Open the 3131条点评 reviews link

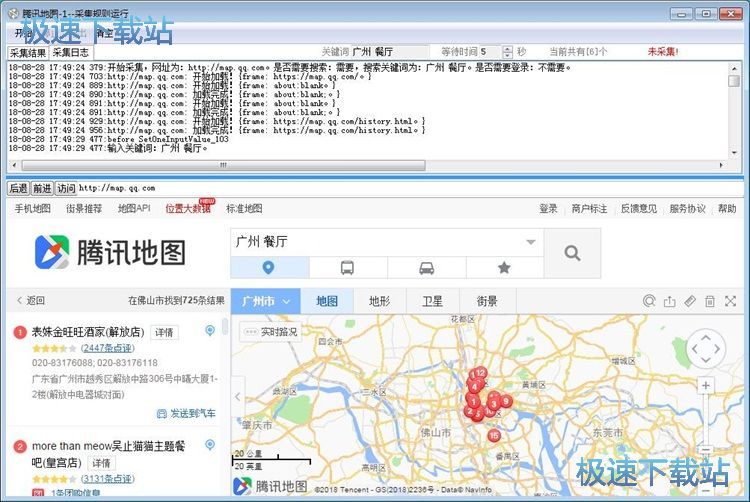tap(108, 479)
